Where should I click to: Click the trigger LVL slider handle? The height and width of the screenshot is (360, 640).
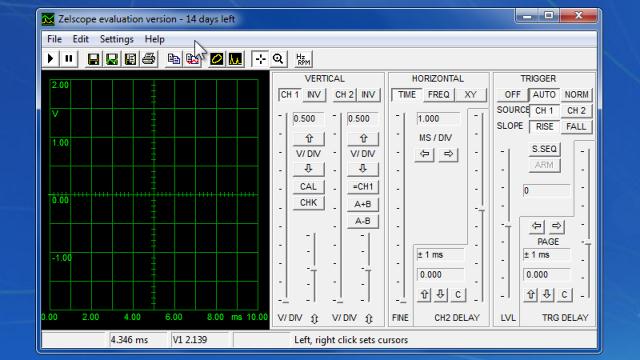tap(508, 226)
